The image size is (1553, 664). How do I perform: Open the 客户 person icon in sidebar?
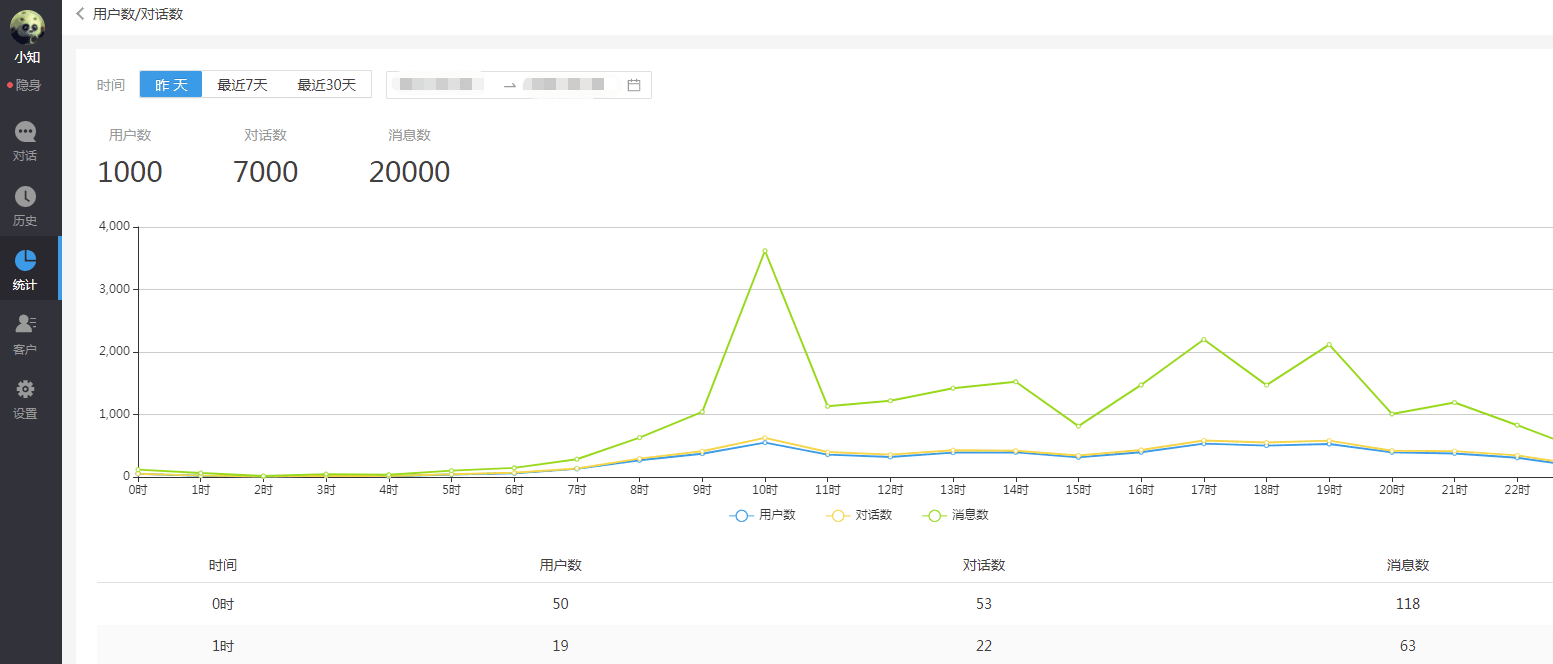(26, 324)
